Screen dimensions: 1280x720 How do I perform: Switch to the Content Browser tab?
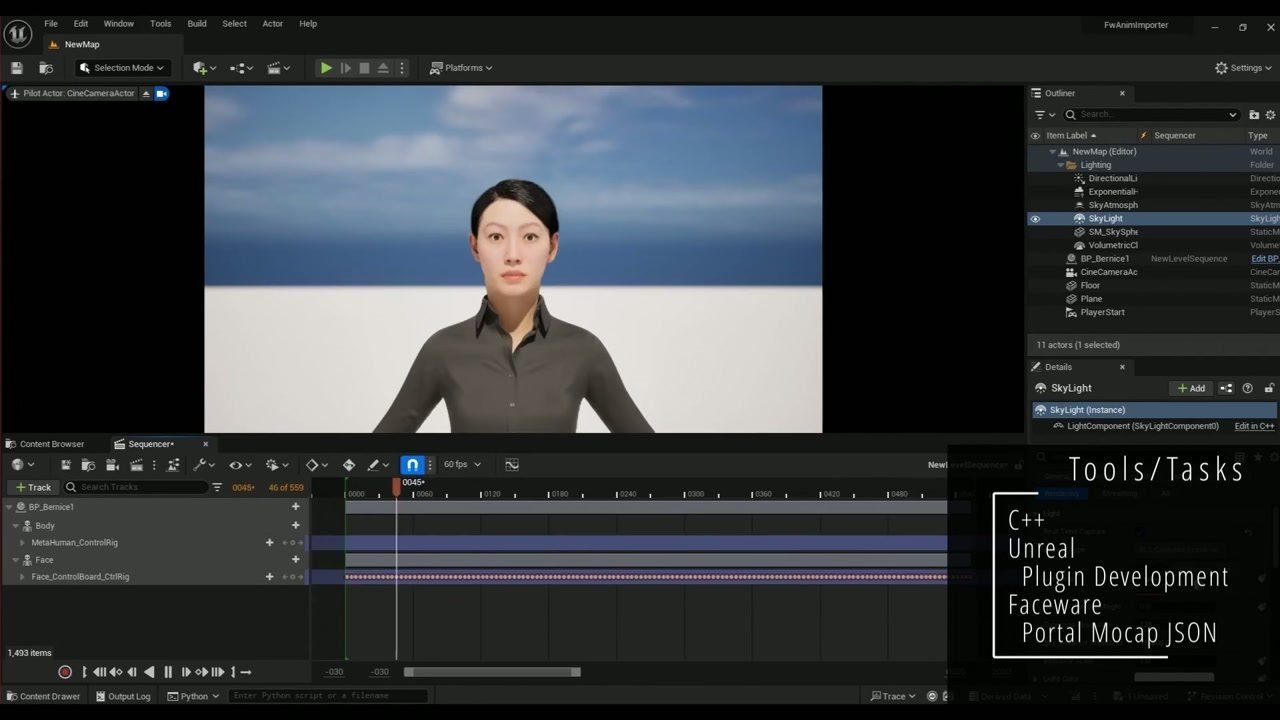click(x=46, y=444)
